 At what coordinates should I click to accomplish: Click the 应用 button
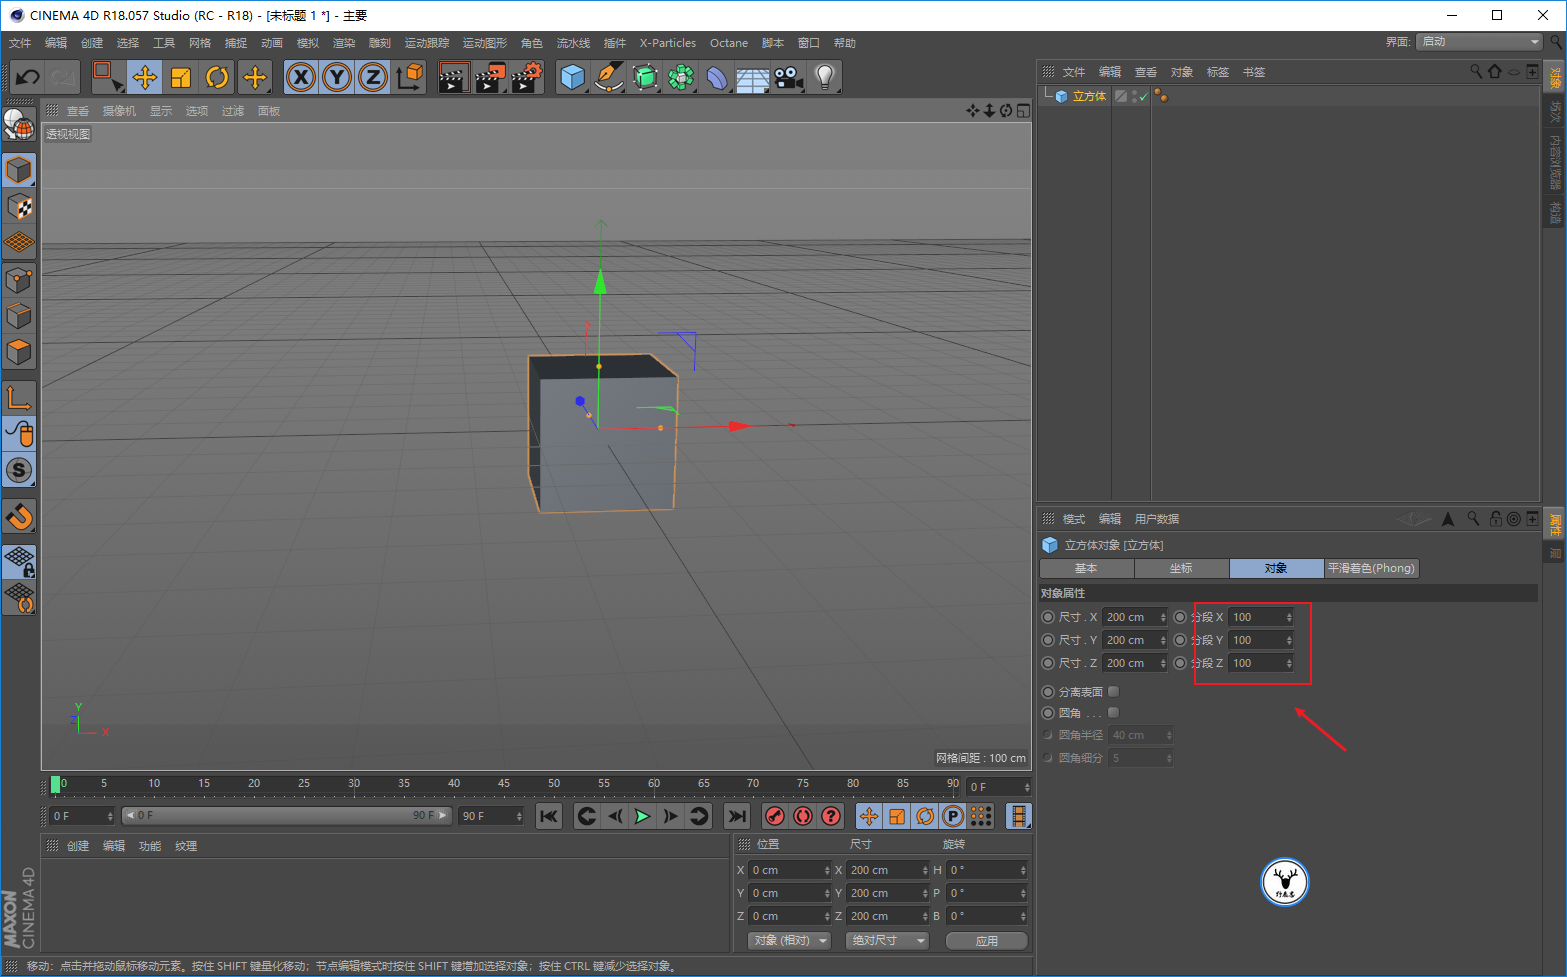tap(987, 940)
